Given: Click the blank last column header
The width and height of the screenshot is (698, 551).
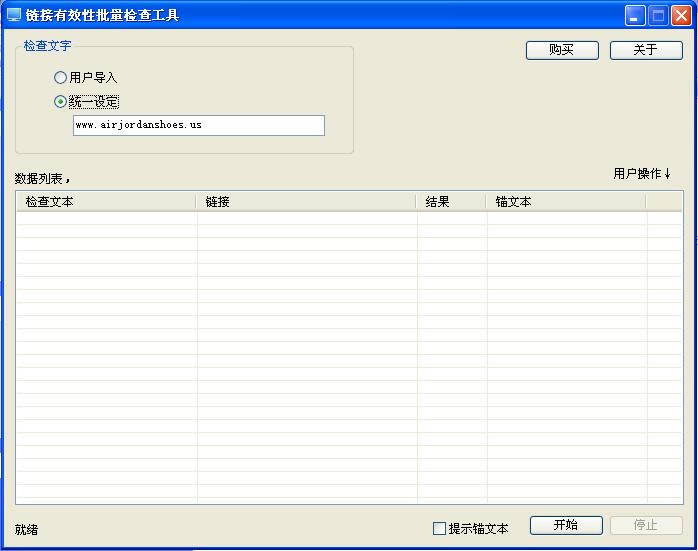Looking at the screenshot, I should tap(664, 202).
